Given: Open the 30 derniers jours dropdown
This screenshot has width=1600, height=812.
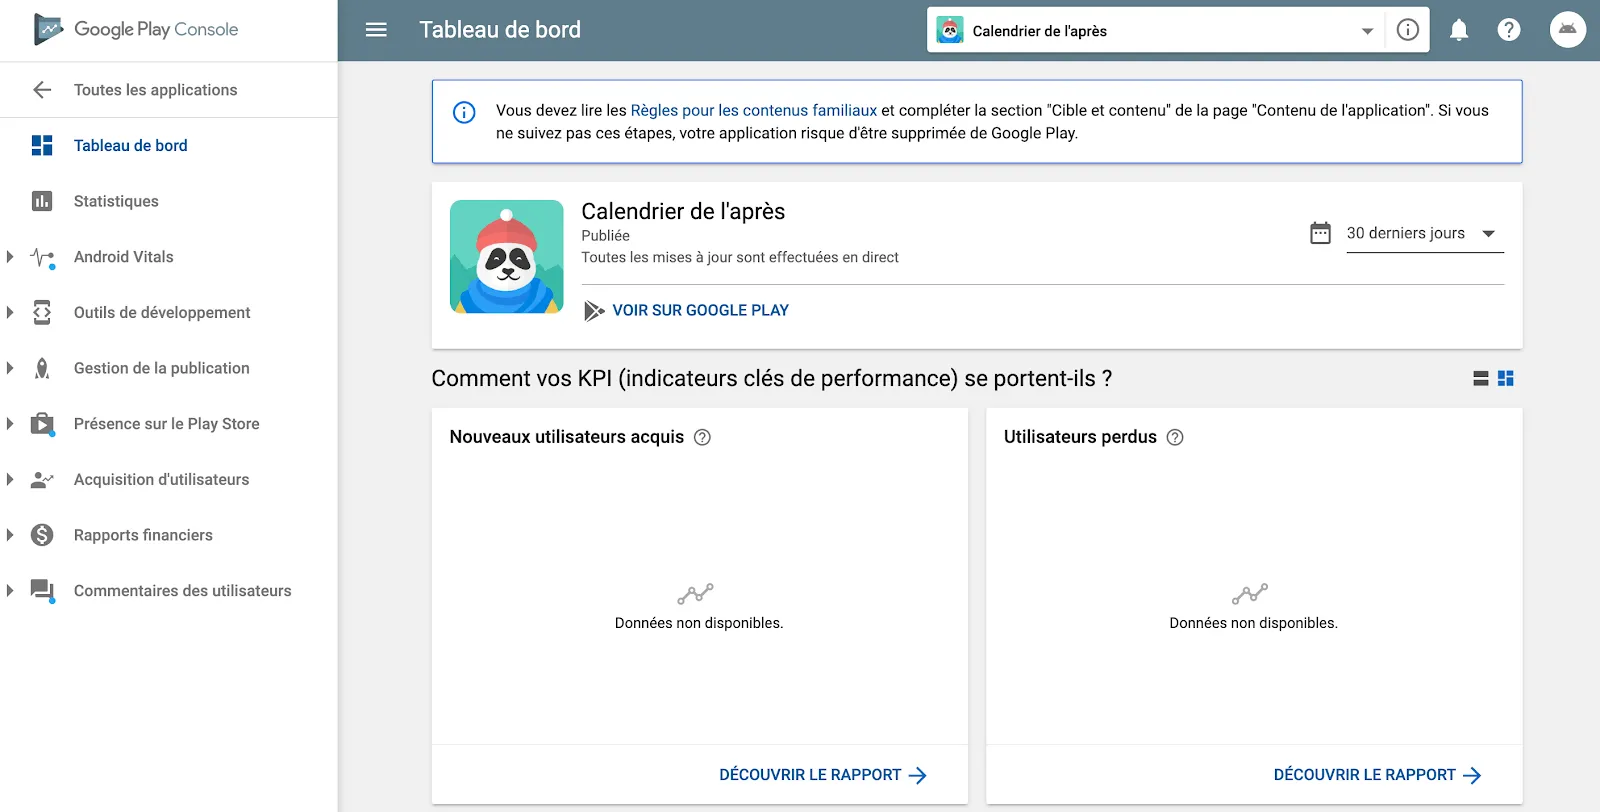Looking at the screenshot, I should point(1424,233).
